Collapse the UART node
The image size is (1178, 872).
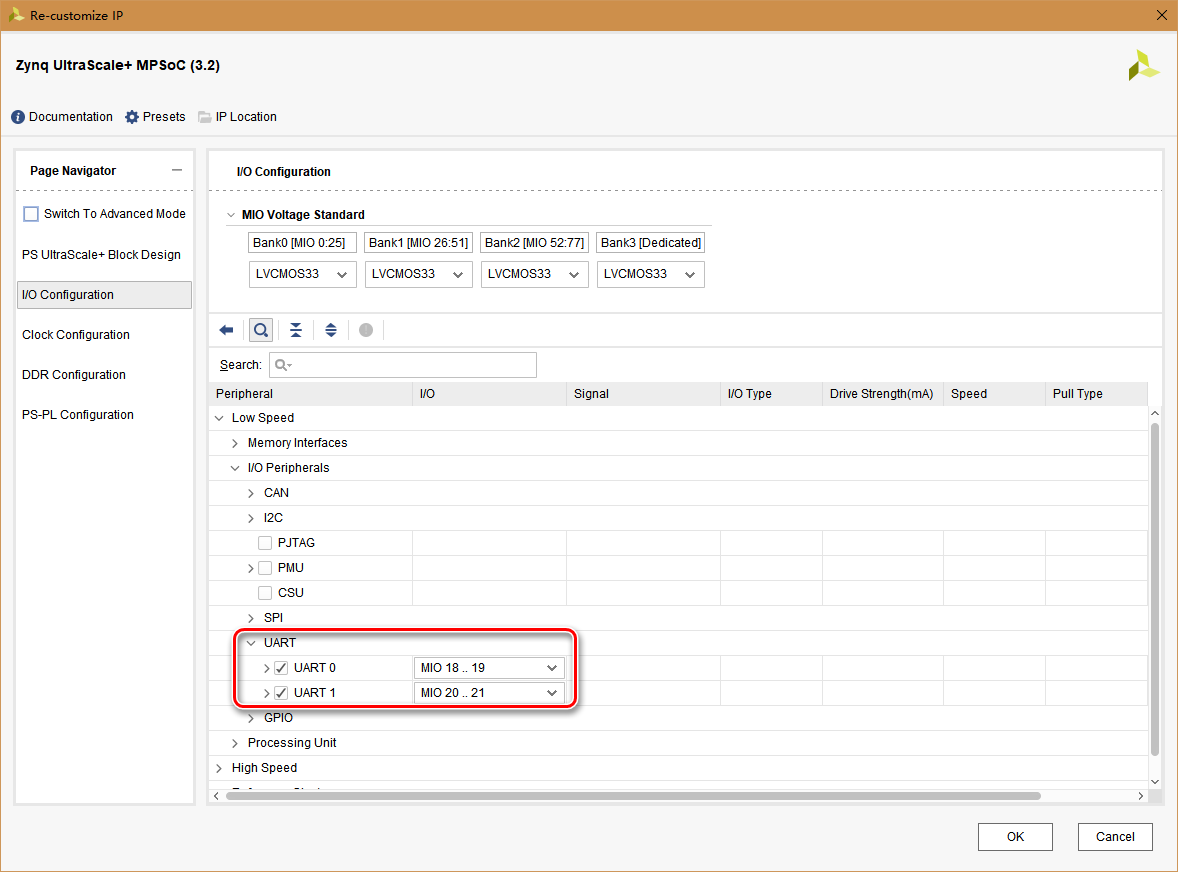click(251, 643)
